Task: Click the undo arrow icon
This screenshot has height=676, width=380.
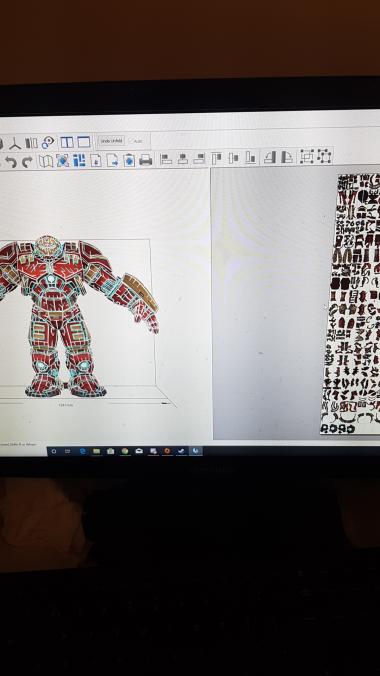Action: 11,161
